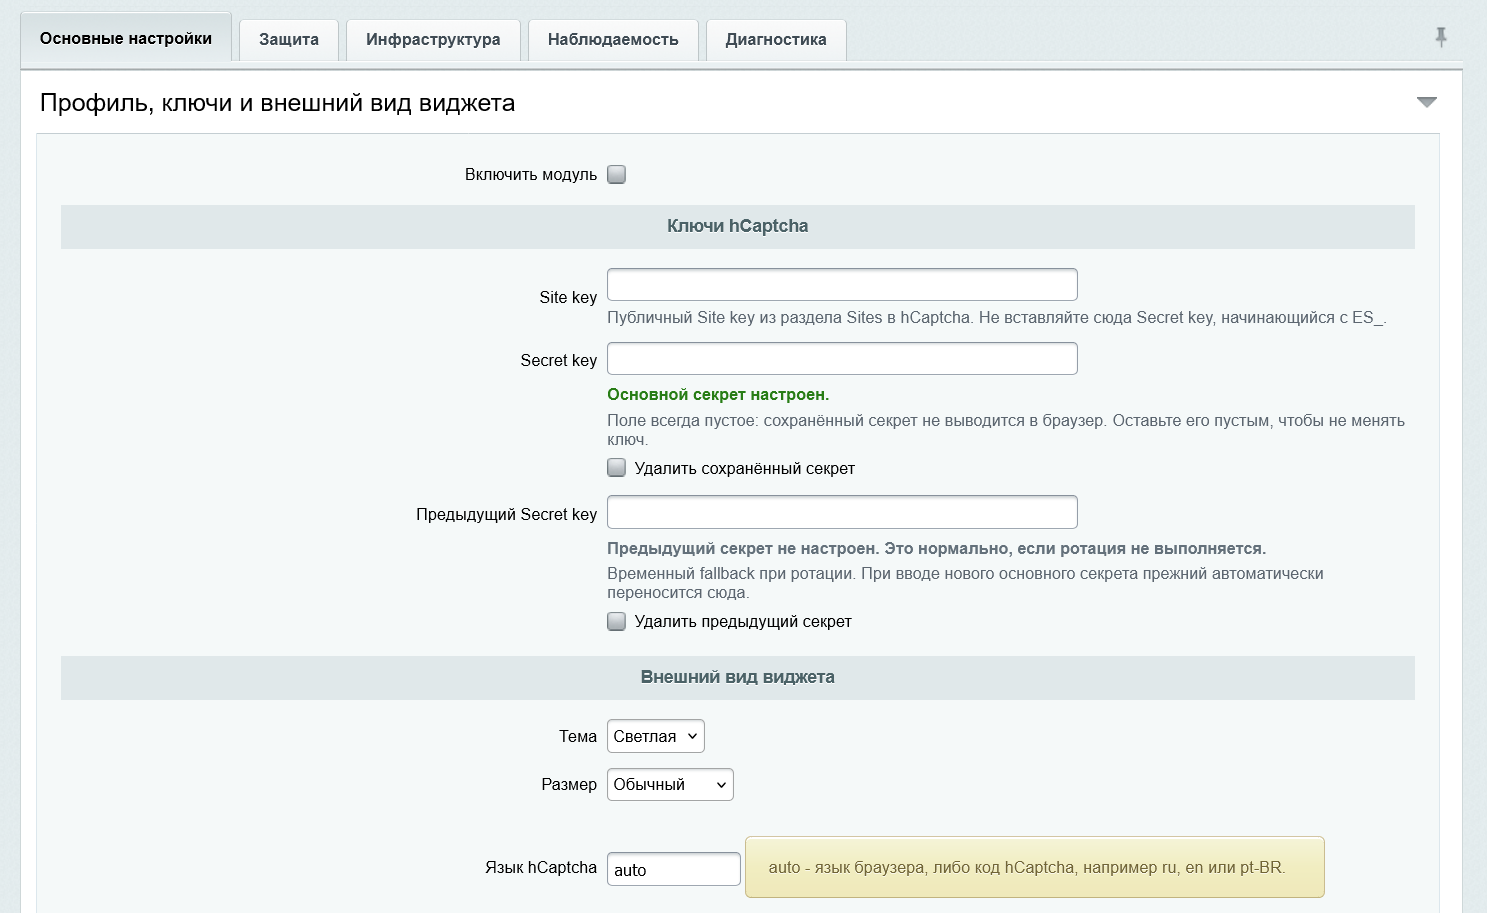Toggle the Включить модуль checkbox

coord(617,174)
